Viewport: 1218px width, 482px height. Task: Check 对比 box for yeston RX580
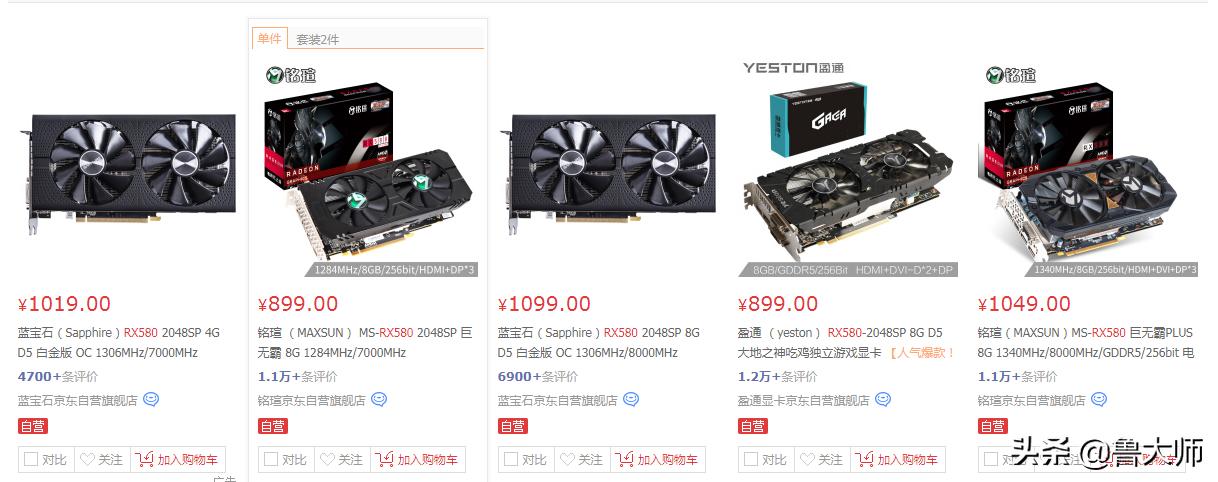pyautogui.click(x=767, y=459)
